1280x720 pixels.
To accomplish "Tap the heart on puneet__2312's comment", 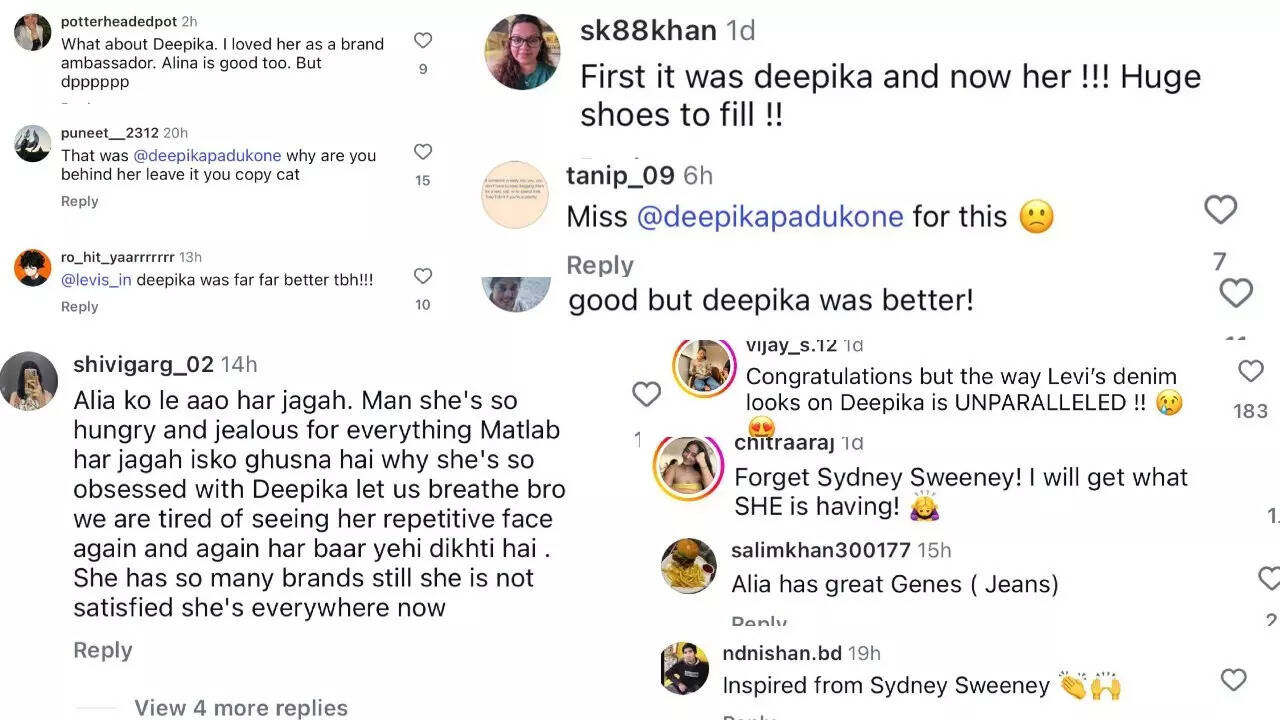I will 423,152.
